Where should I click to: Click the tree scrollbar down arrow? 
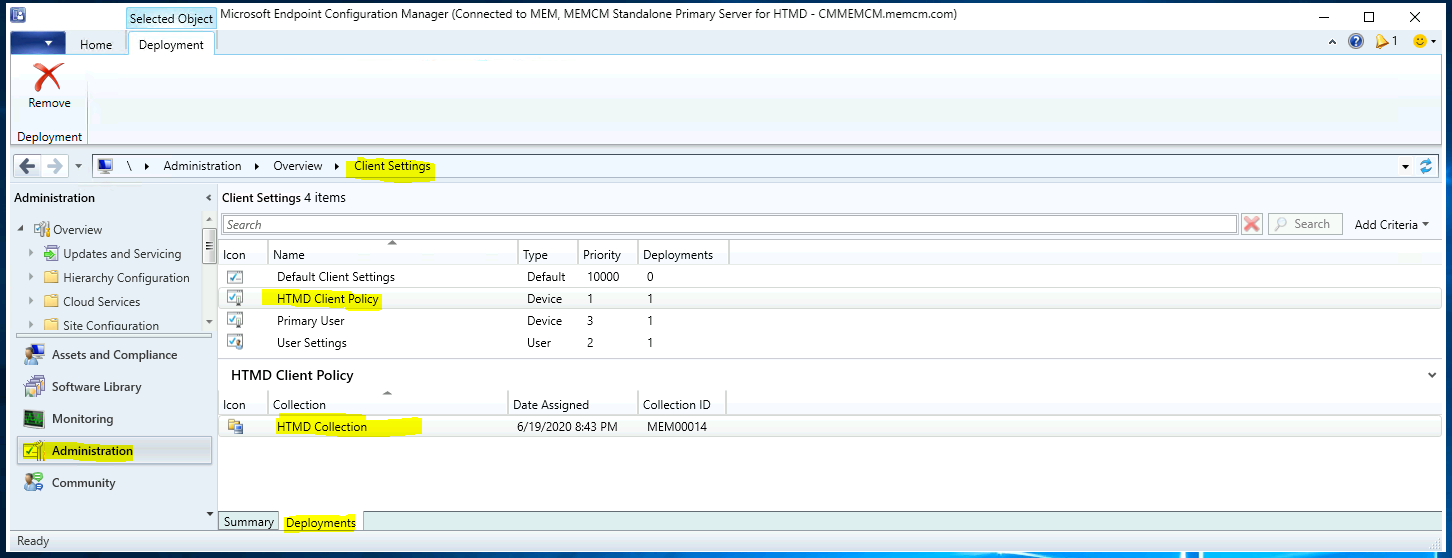tap(209, 322)
